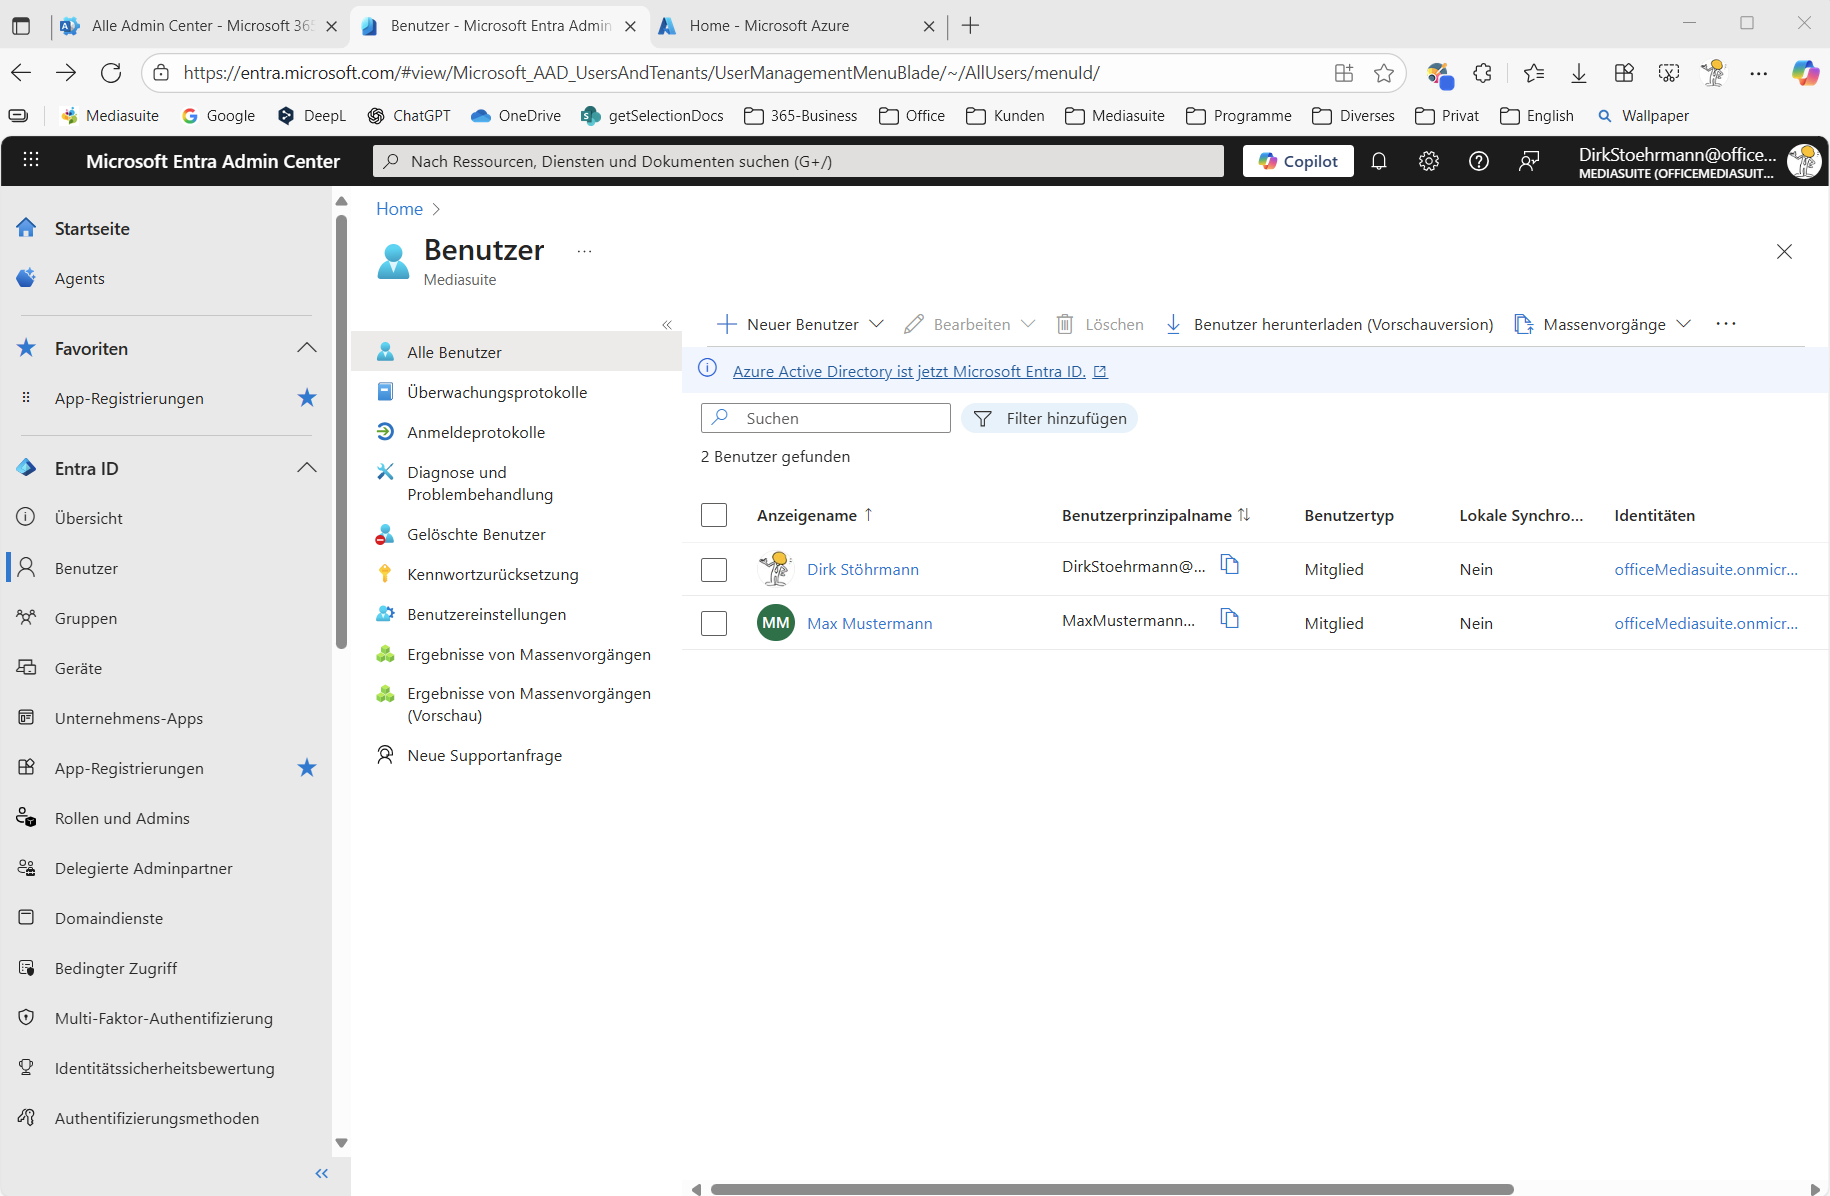Tick the select-all users header checkbox

(x=714, y=515)
